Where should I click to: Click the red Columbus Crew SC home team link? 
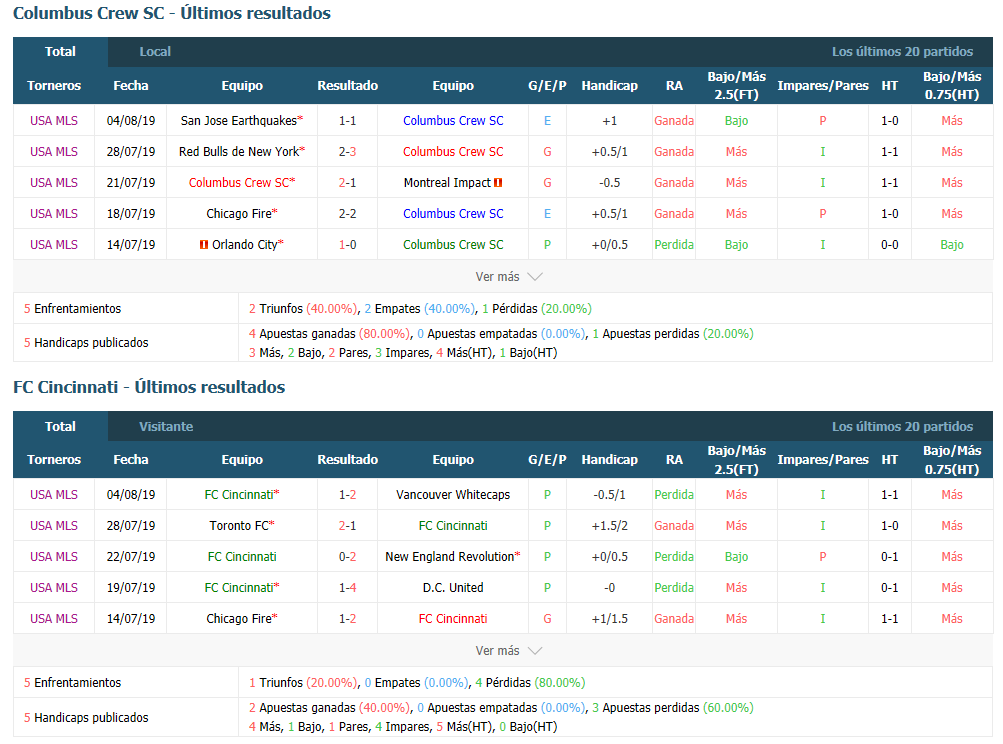pos(239,183)
